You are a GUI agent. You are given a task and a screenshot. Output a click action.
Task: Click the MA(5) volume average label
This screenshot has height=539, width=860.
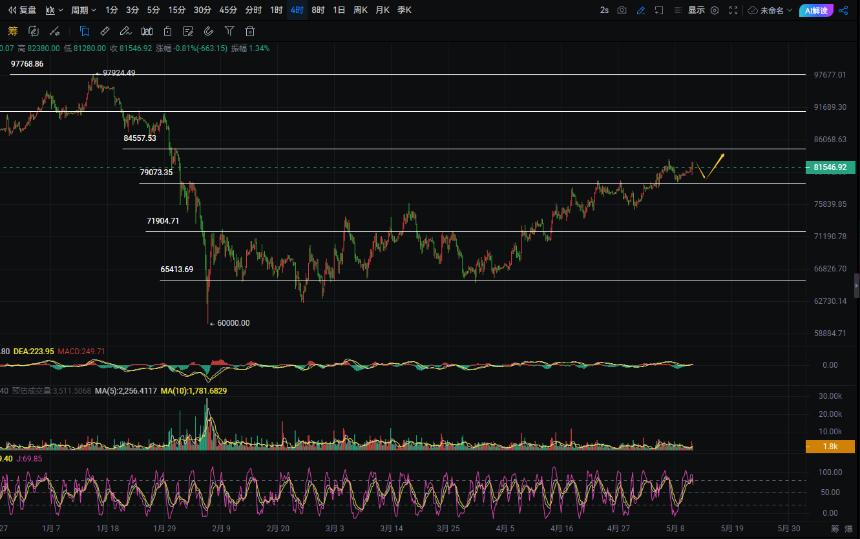coord(126,391)
